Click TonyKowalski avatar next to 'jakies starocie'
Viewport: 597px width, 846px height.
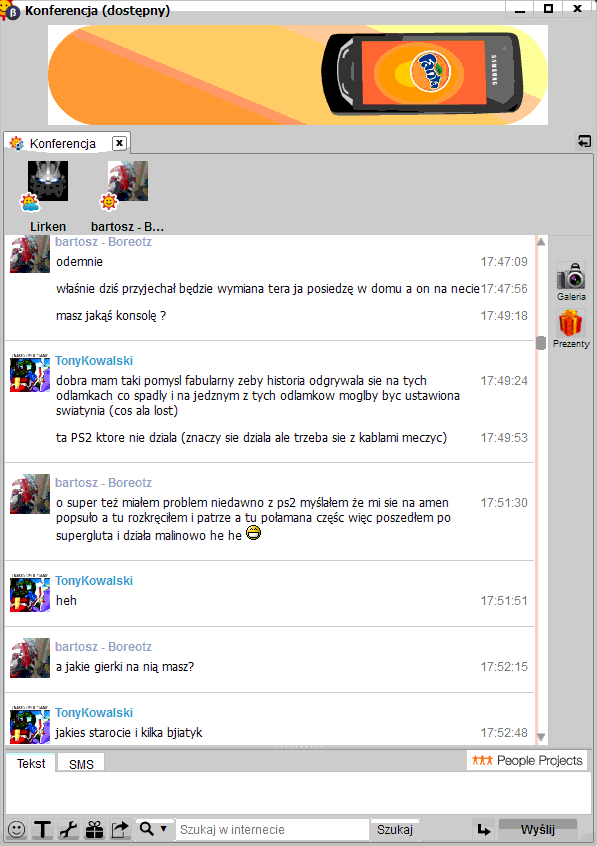tap(30, 724)
